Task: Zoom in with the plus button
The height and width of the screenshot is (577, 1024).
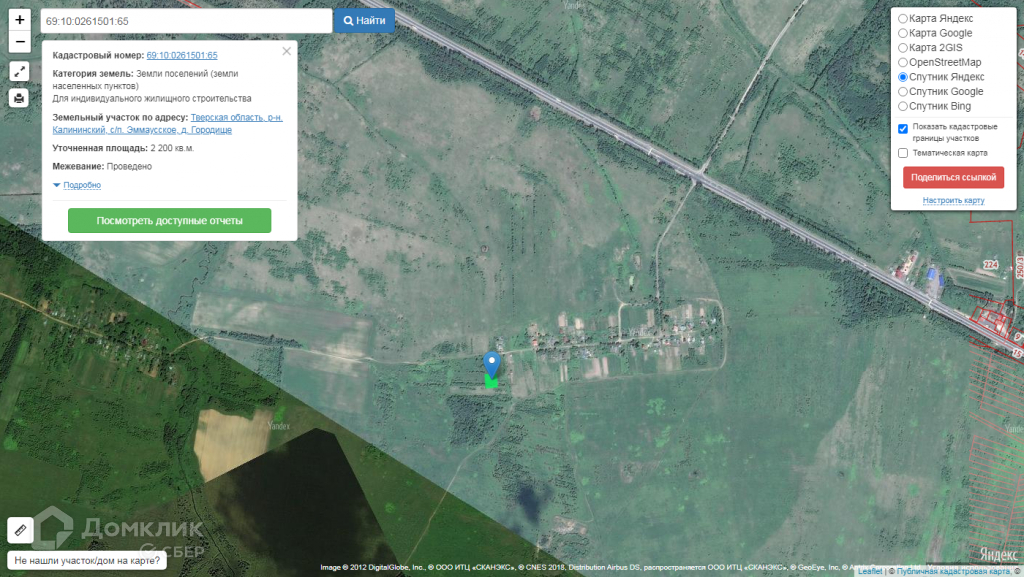Action: 20,20
